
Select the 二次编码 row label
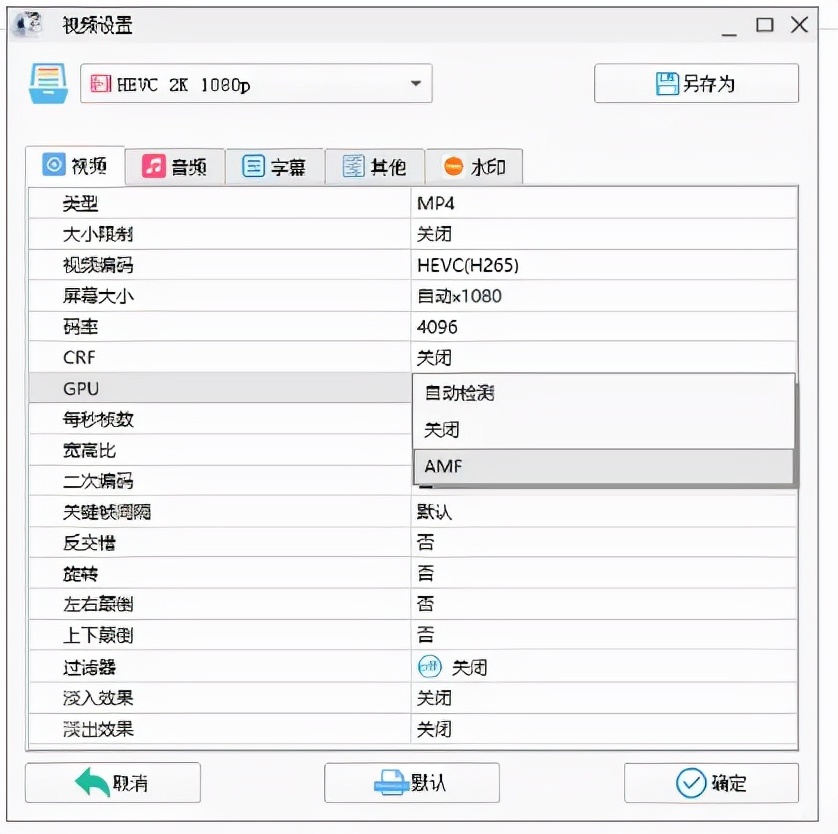point(98,481)
